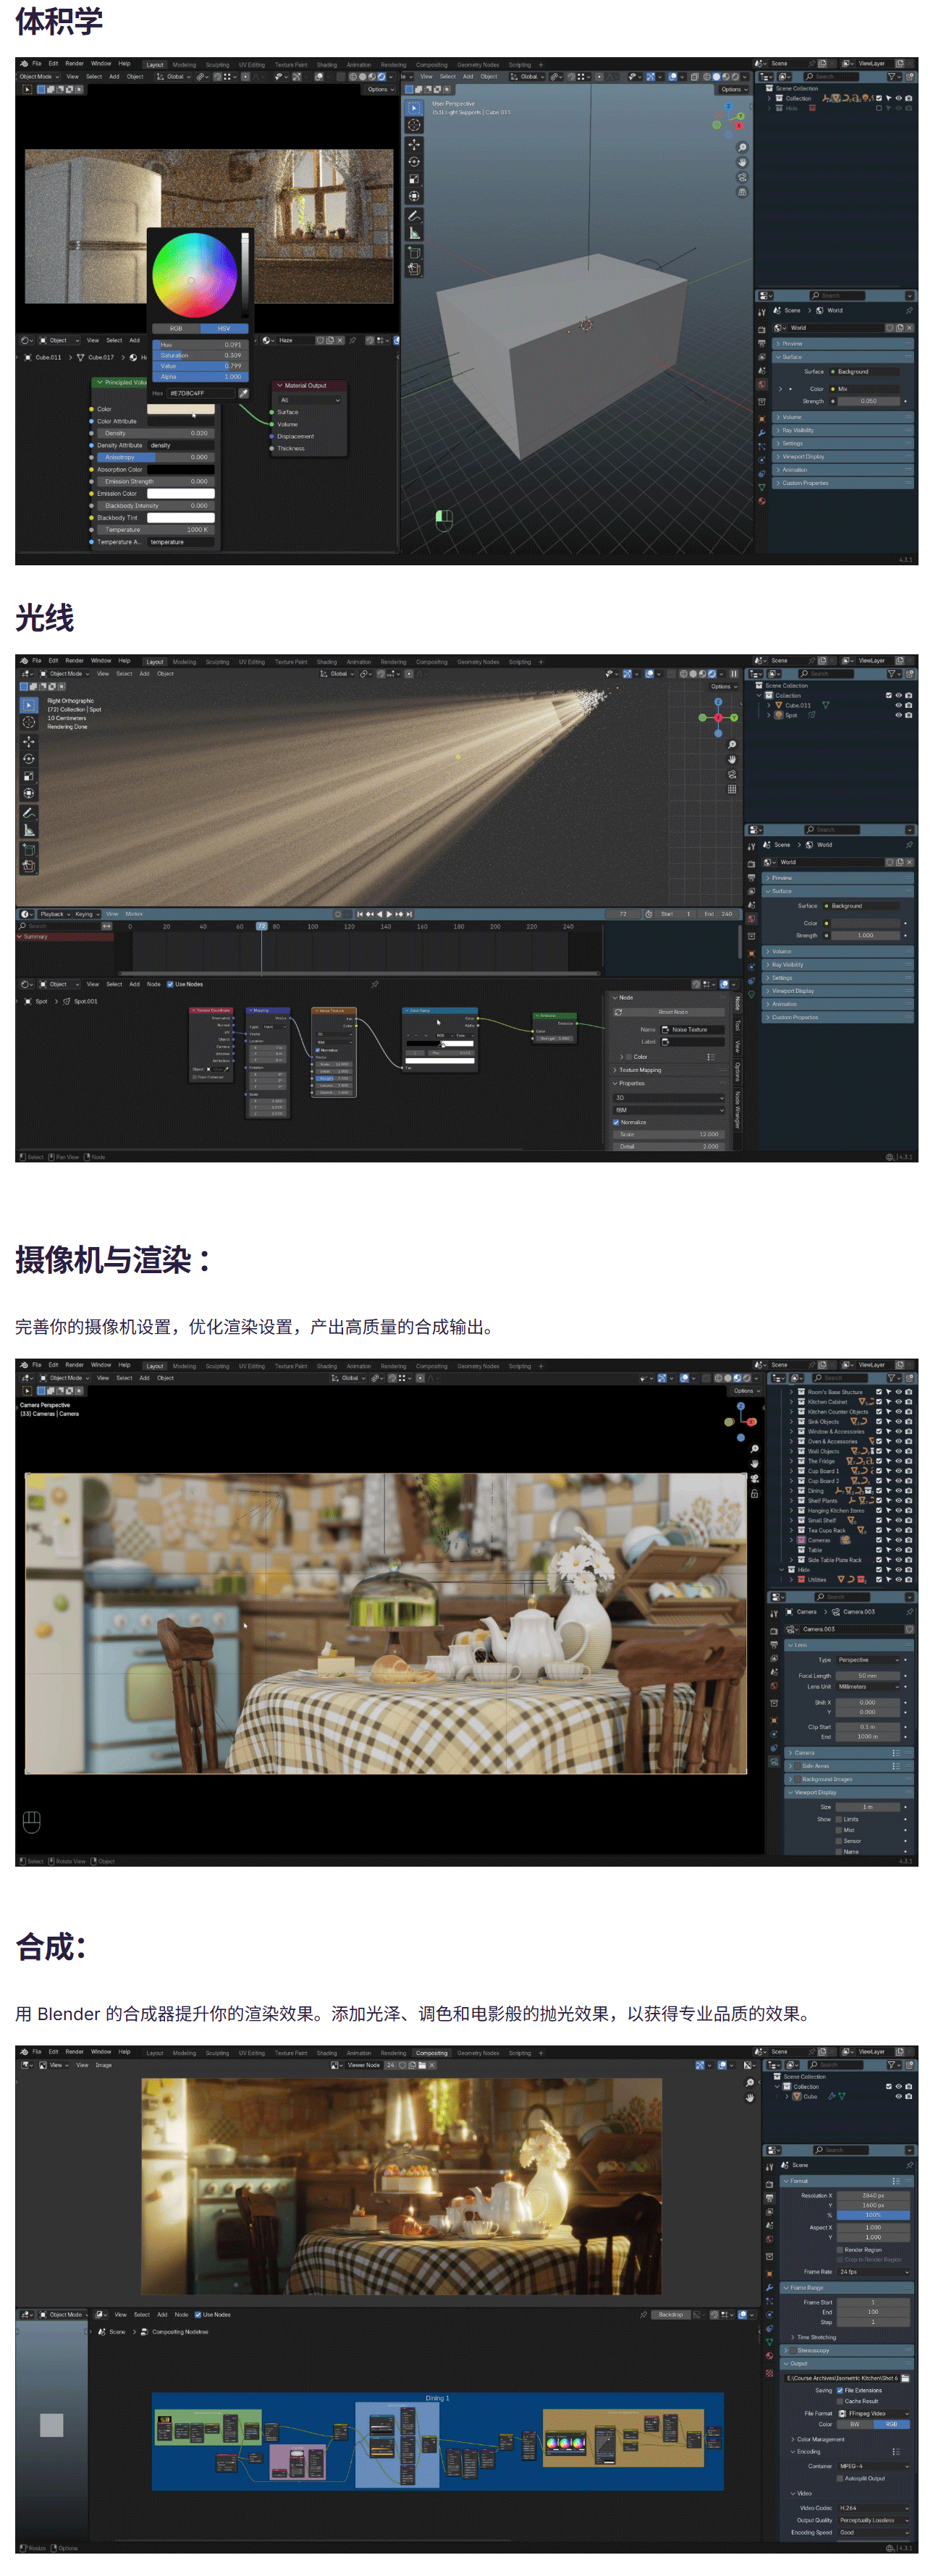The width and height of the screenshot is (933, 2576).
Task: Enable the Limits checkbox under Viewport Display
Action: pyautogui.click(x=839, y=1819)
